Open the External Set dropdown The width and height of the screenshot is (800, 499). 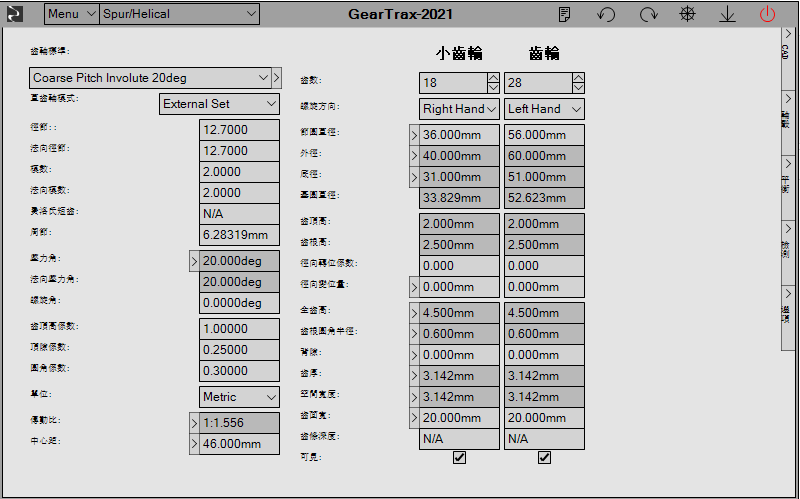point(219,104)
